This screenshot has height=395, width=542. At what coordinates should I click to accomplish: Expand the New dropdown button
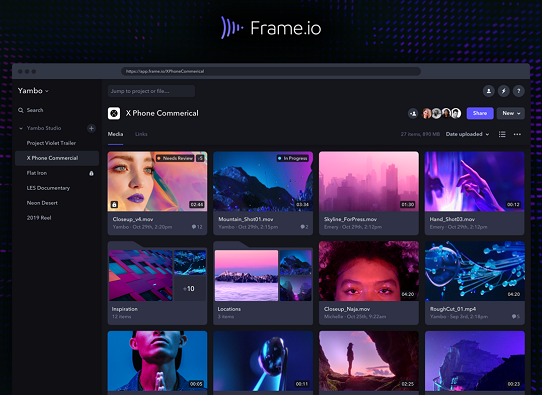[511, 113]
